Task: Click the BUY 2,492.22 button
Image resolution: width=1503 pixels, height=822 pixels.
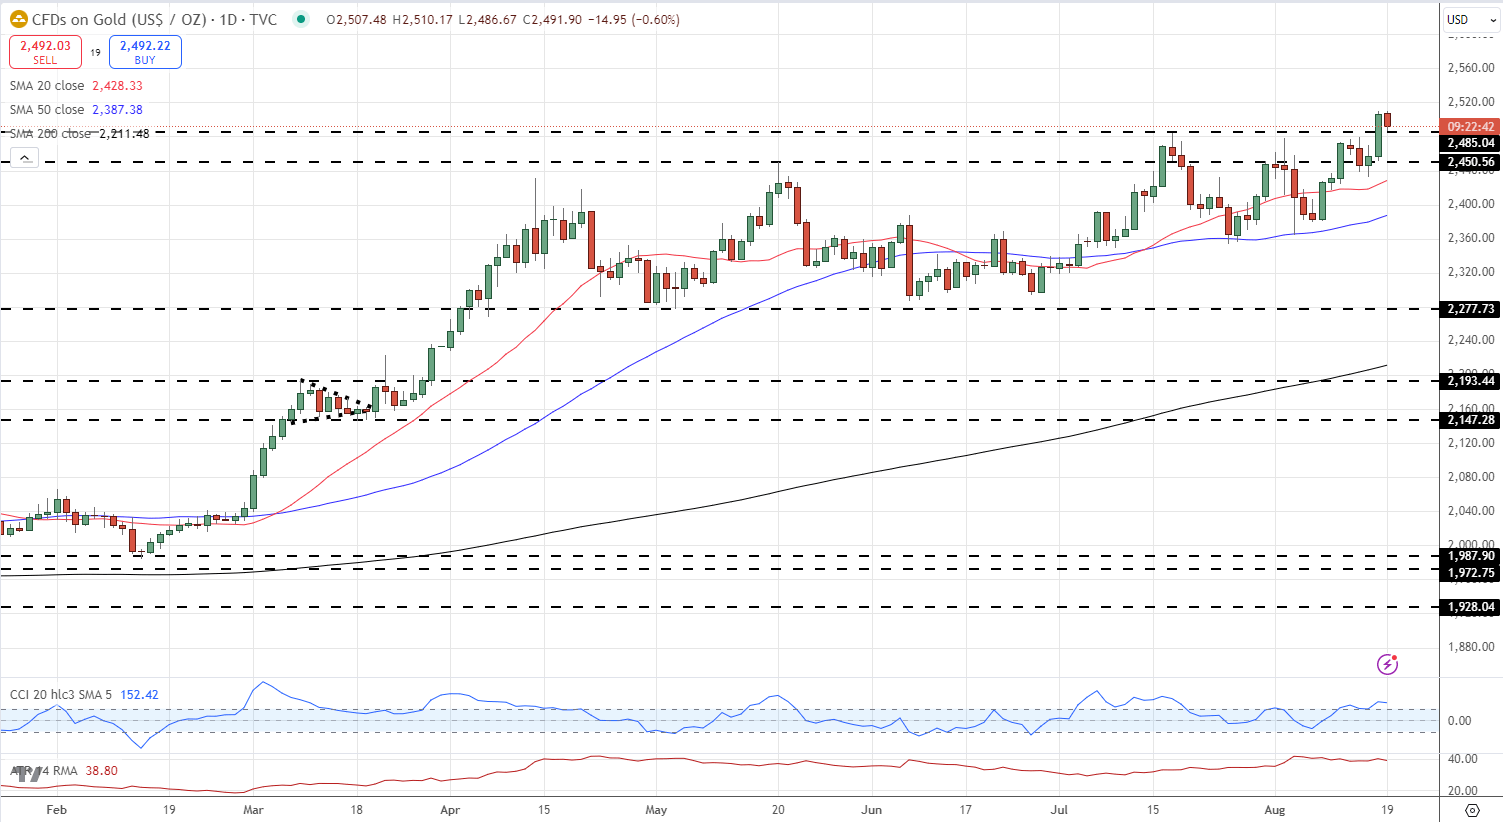Action: [145, 52]
